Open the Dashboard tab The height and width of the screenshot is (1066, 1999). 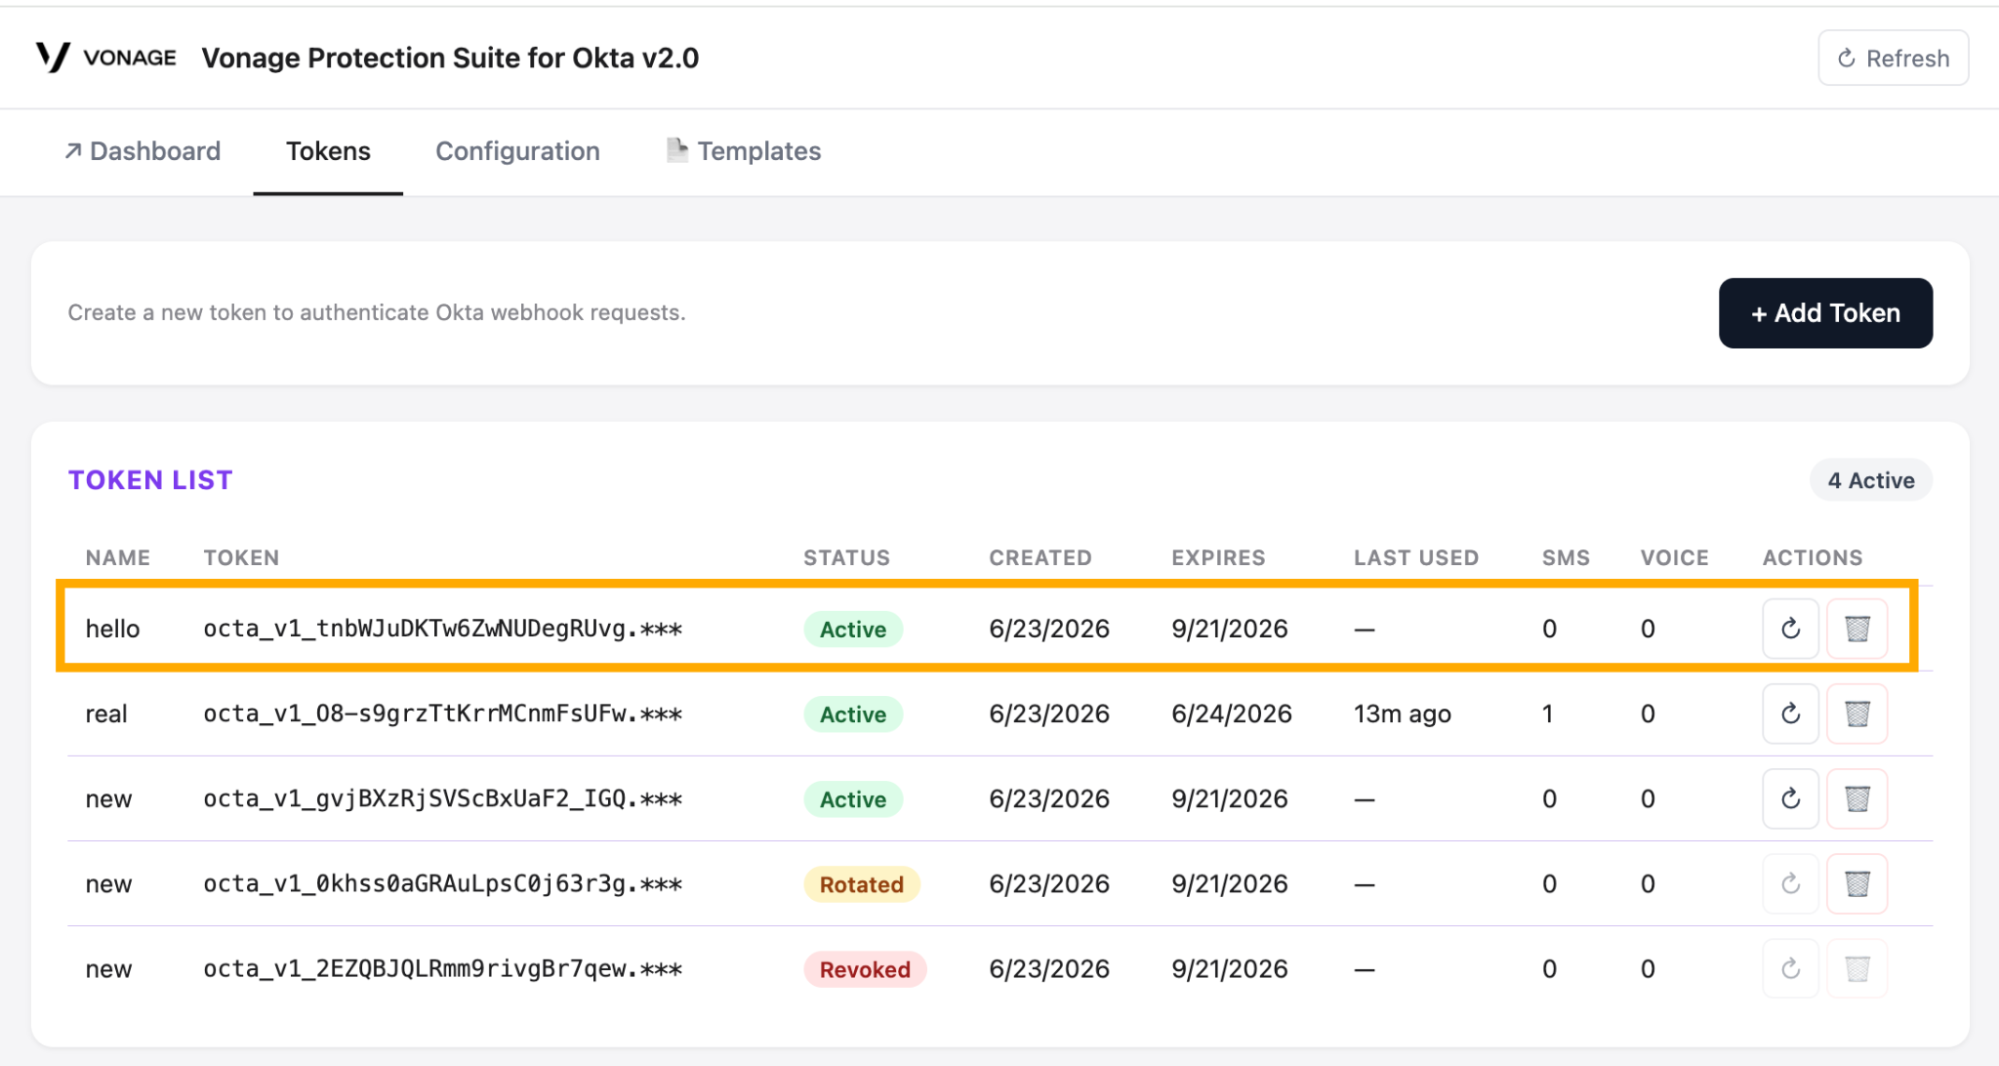[142, 151]
